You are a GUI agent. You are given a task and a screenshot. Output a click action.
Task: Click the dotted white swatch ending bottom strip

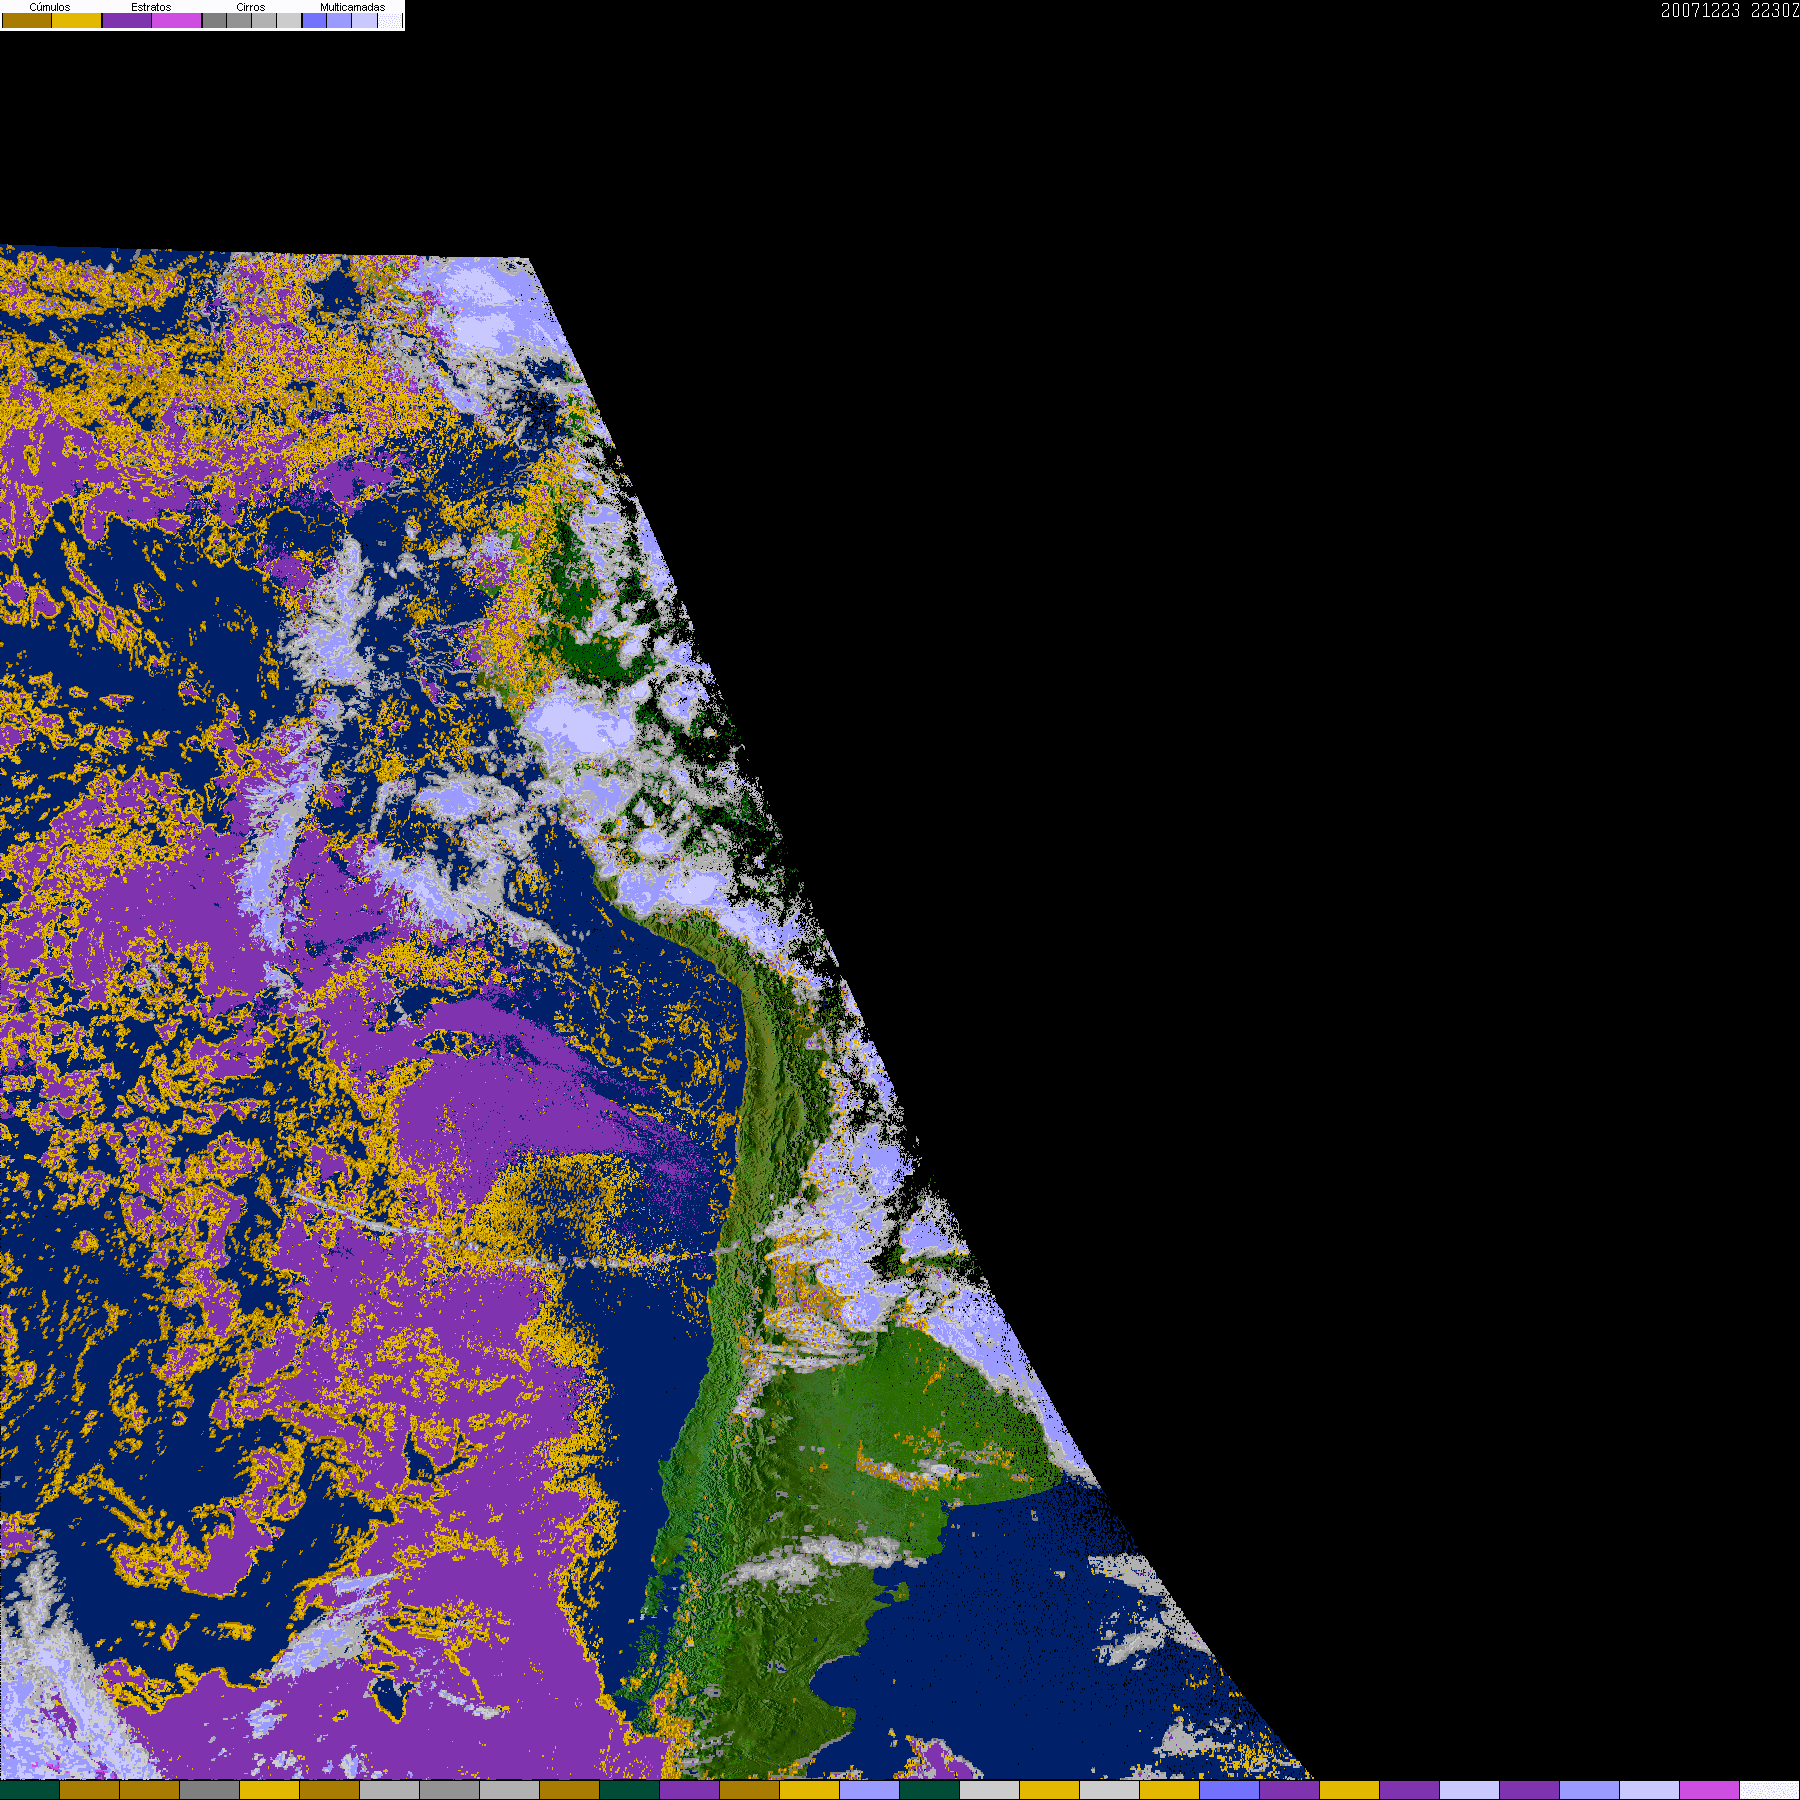pos(1769,1790)
